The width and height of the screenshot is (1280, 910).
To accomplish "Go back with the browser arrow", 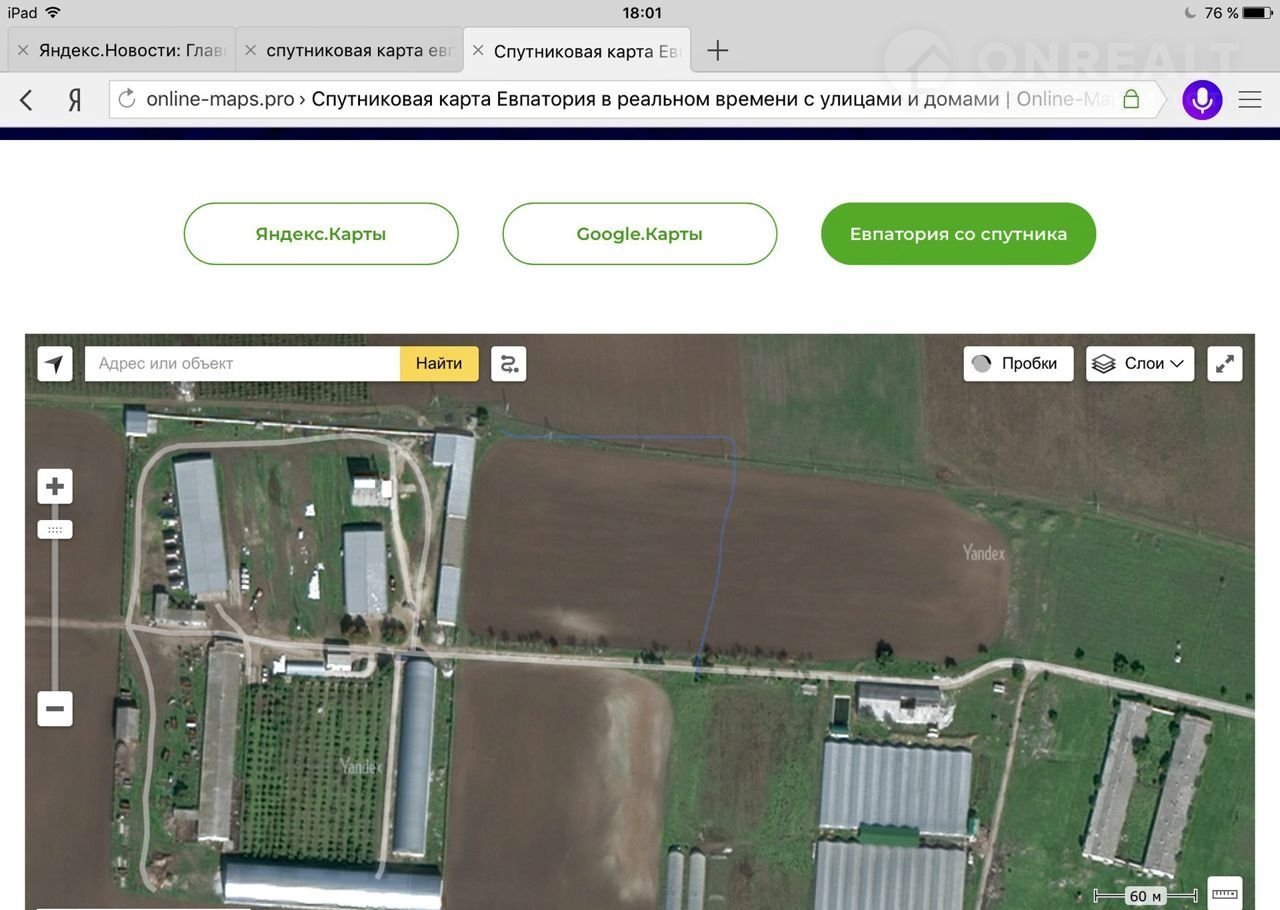I will pos(27,100).
